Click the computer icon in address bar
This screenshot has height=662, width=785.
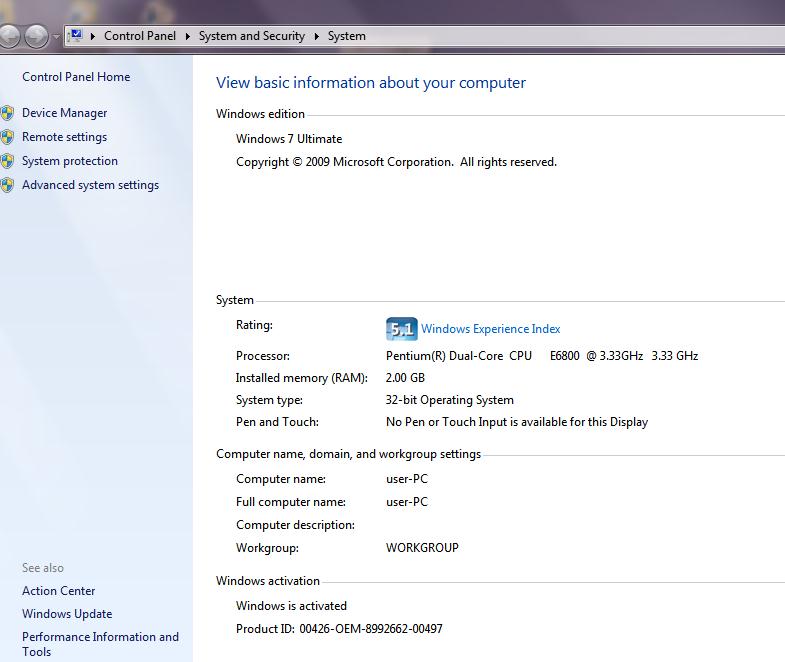pyautogui.click(x=76, y=36)
